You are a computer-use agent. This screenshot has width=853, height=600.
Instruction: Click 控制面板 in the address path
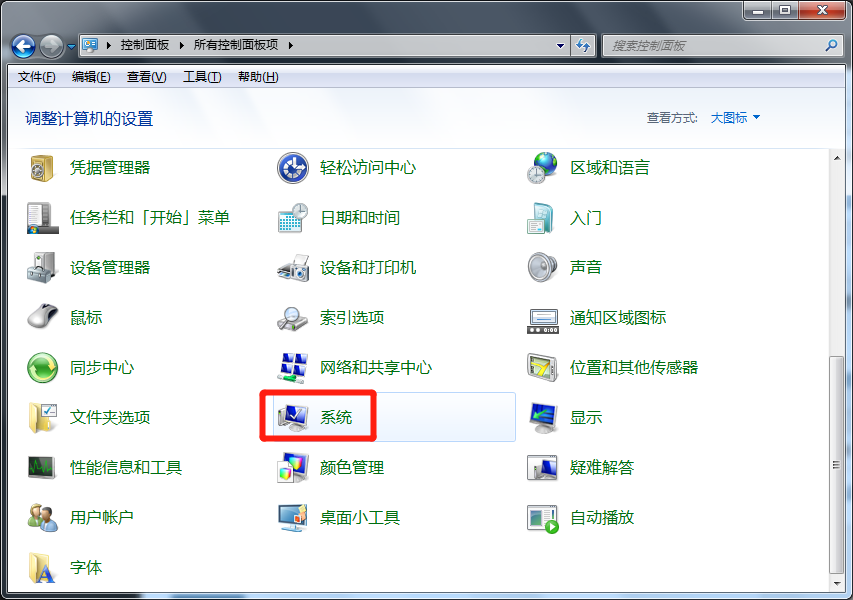[x=145, y=45]
